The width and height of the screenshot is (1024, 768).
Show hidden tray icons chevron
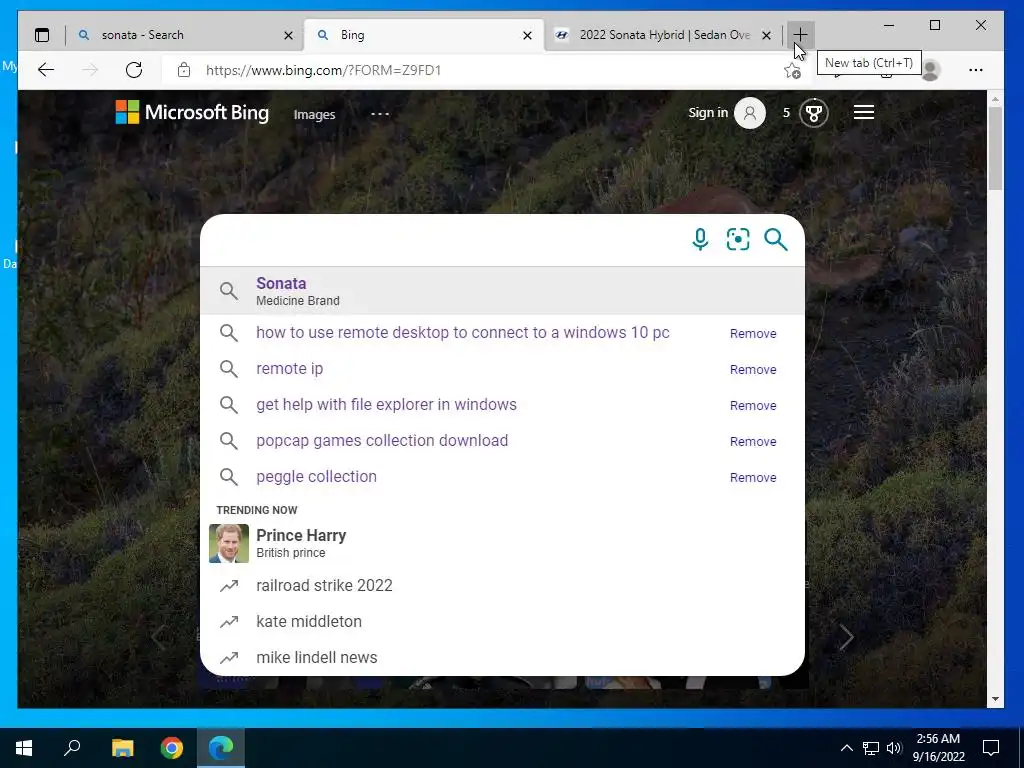click(x=846, y=748)
